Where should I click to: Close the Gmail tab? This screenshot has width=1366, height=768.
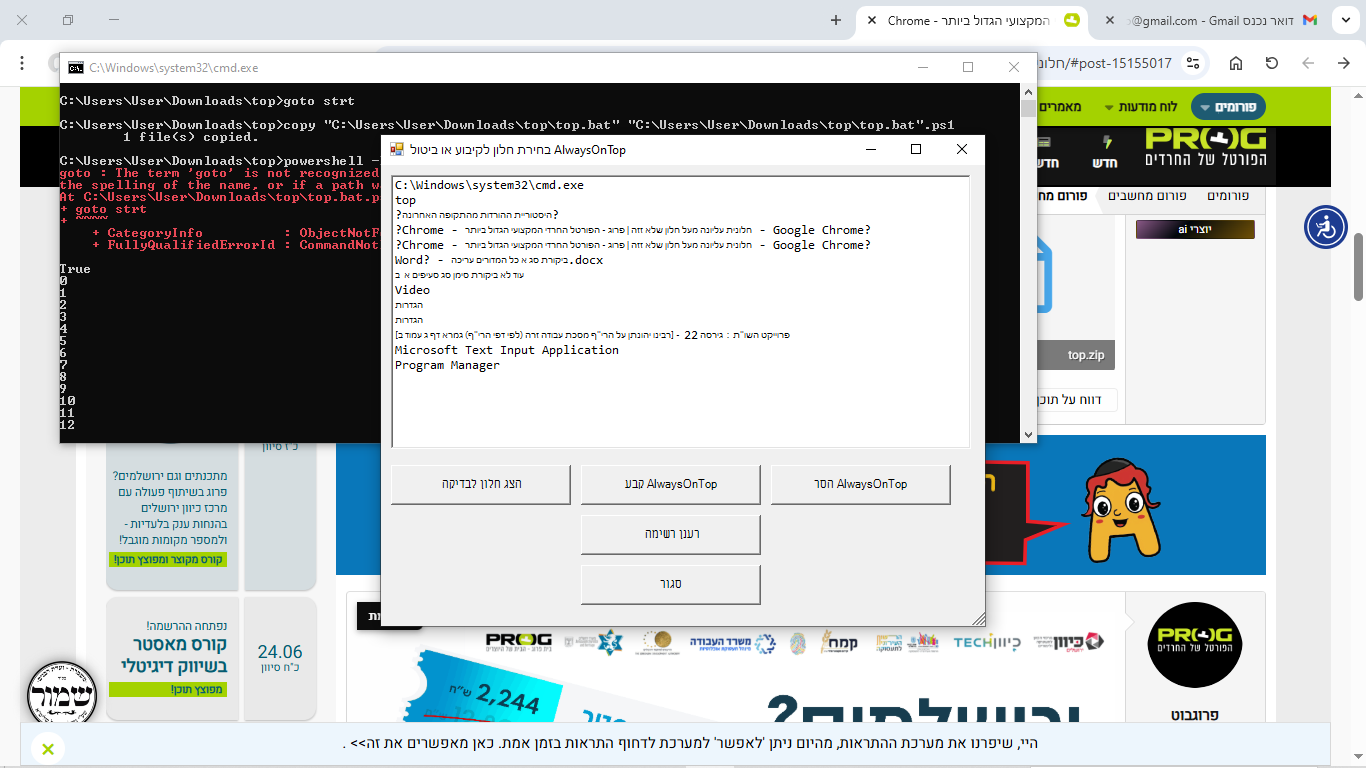(x=1108, y=20)
